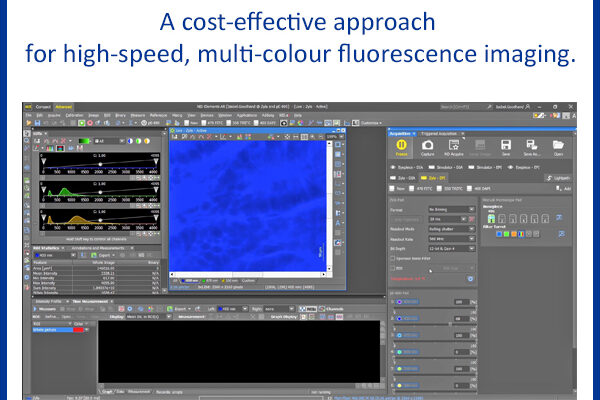600x400 pixels.
Task: Select the 550 TRITC optical configuration
Action: pyautogui.click(x=450, y=188)
